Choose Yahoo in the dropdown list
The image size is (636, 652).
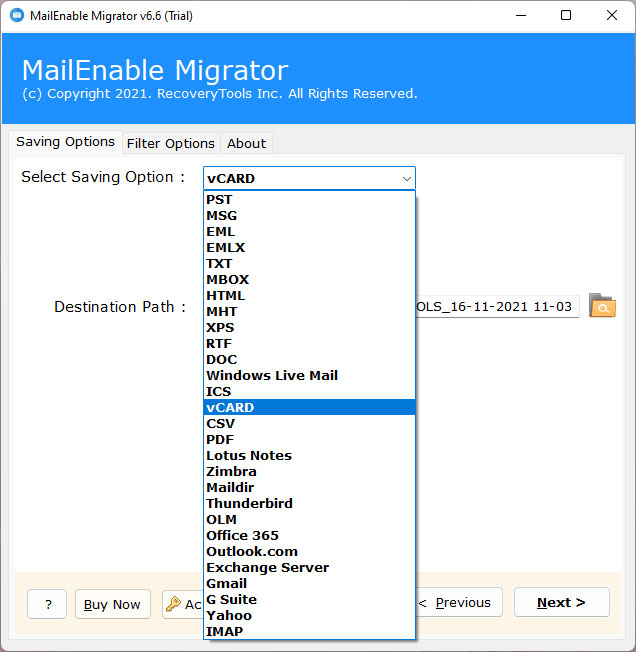tap(309, 616)
